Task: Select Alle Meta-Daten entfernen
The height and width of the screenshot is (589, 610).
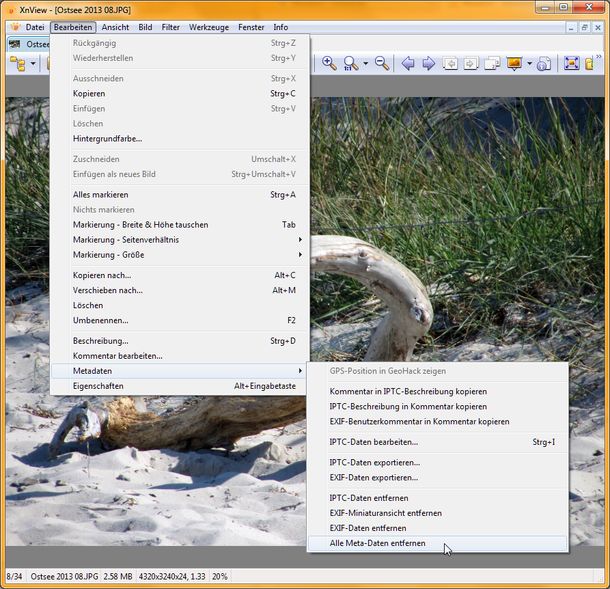Action: click(x=377, y=543)
